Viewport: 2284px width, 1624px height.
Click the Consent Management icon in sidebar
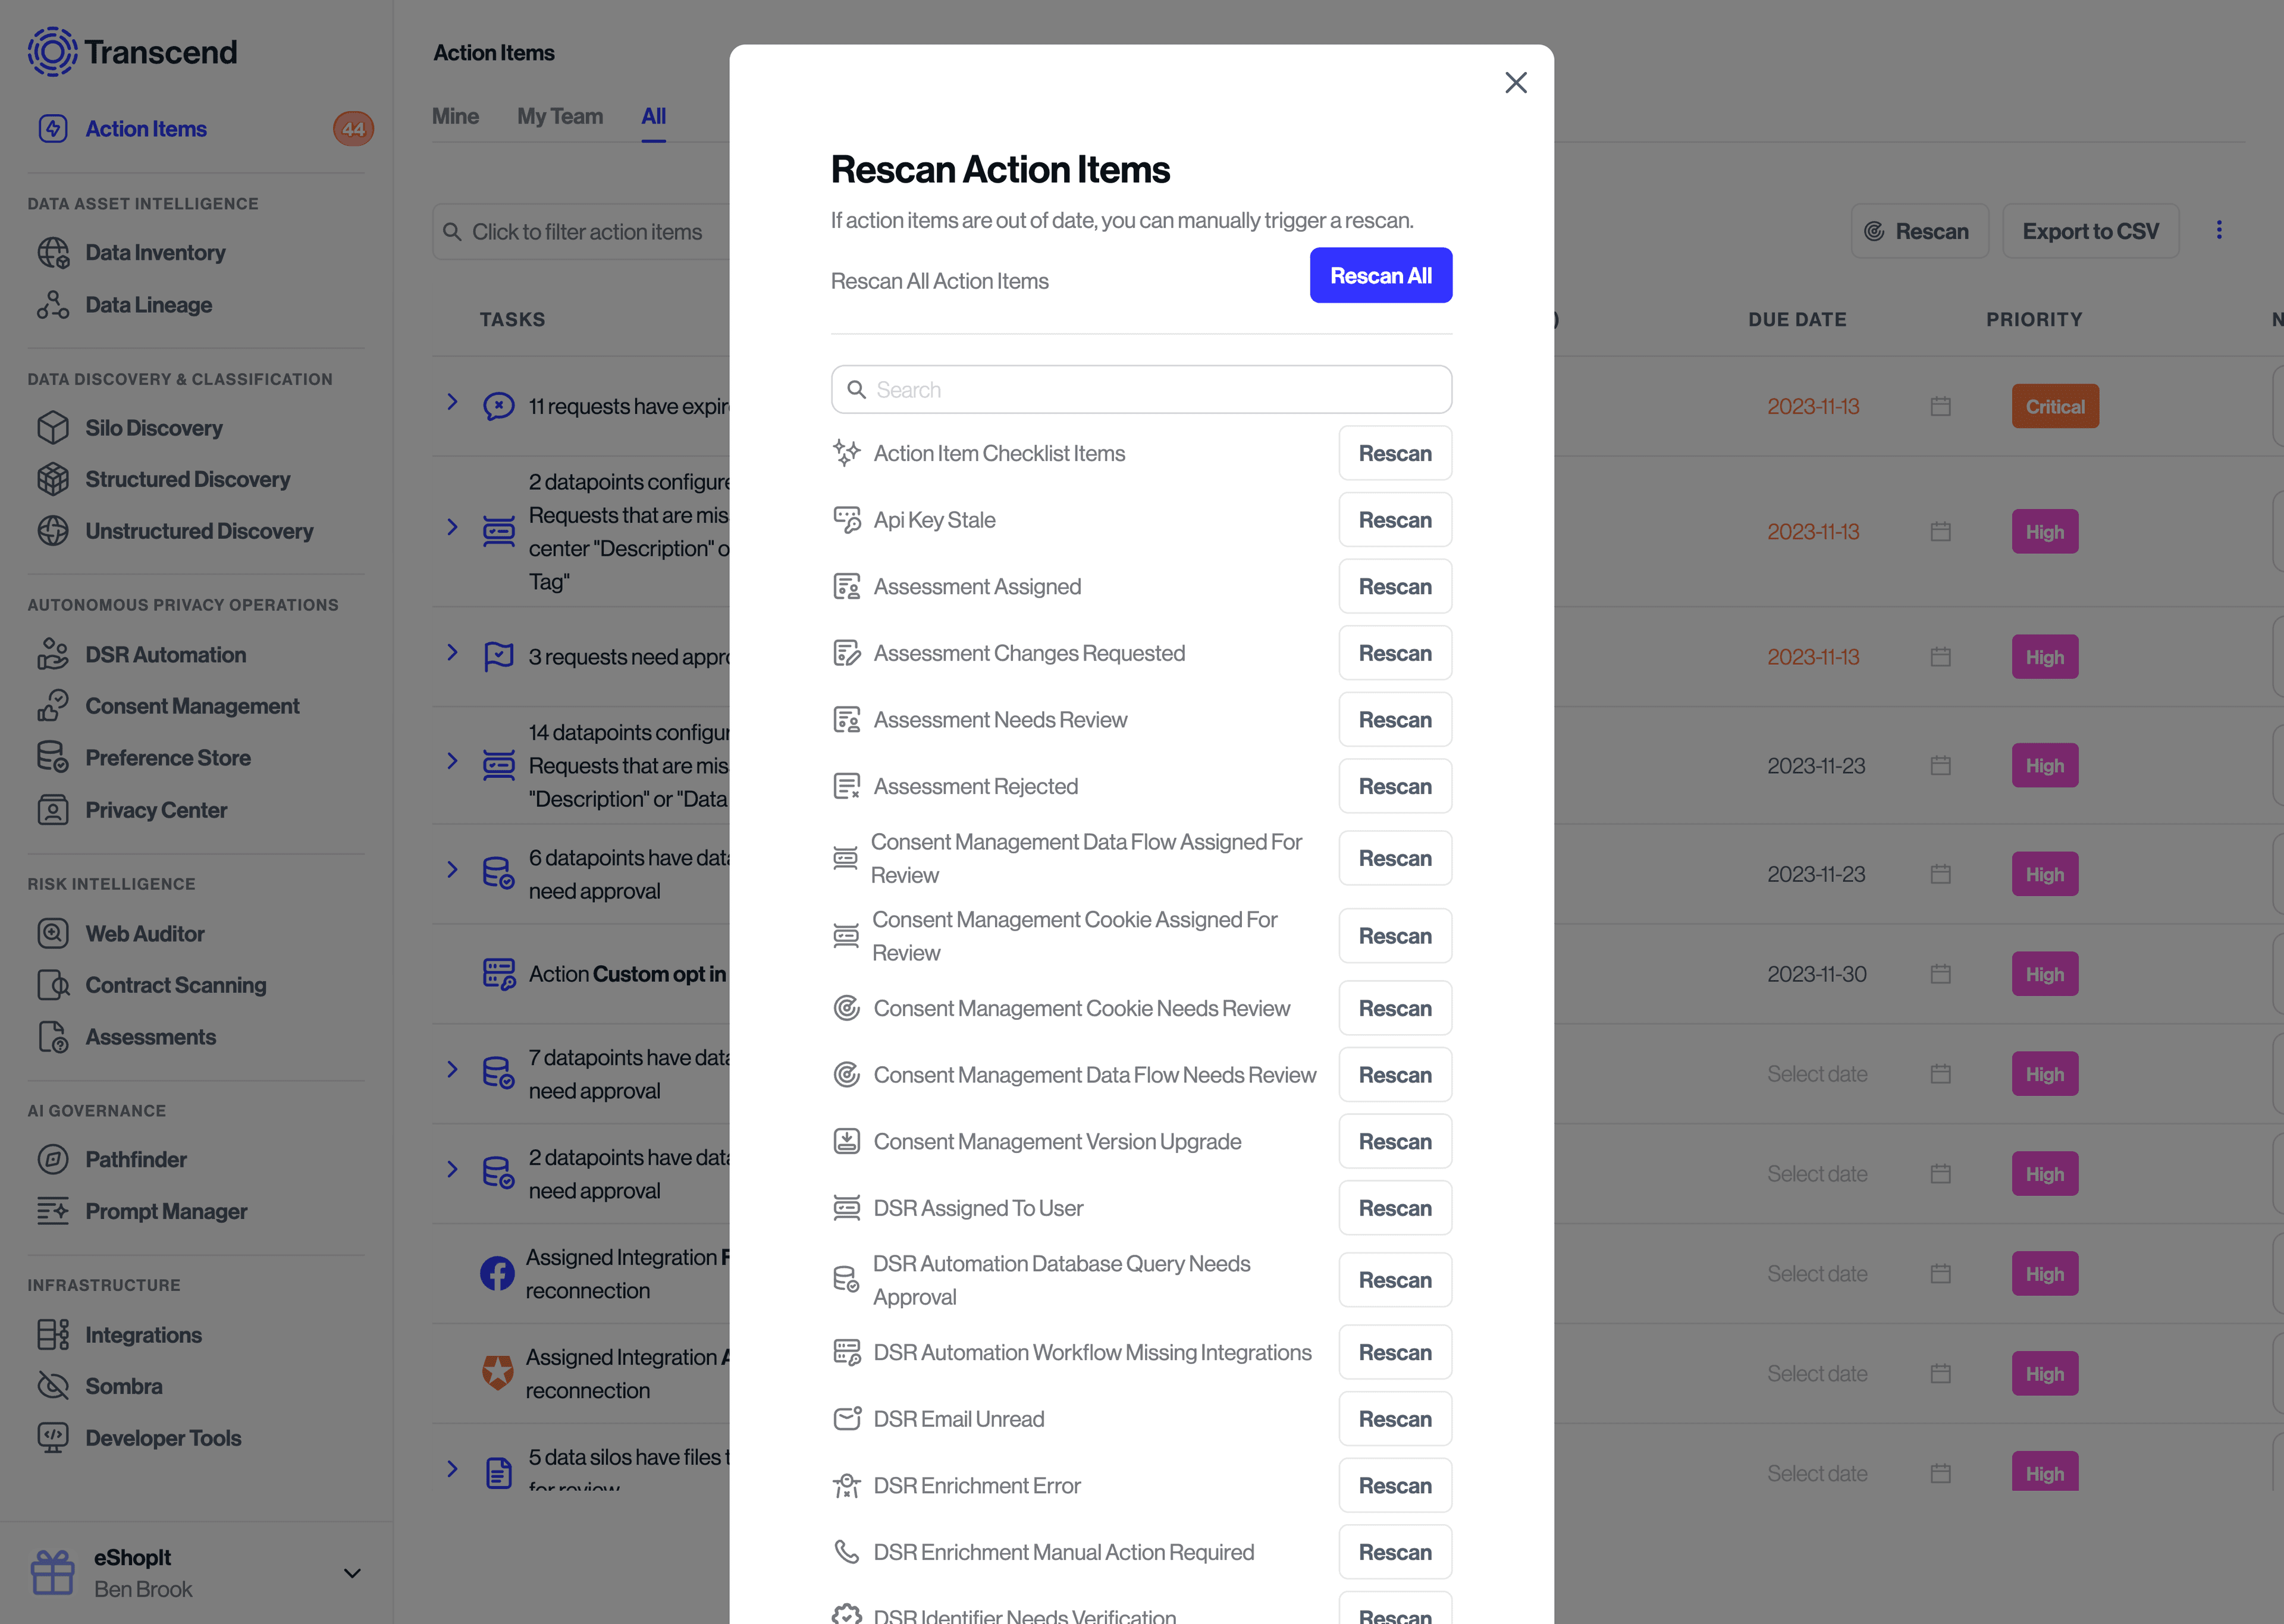coord(51,705)
